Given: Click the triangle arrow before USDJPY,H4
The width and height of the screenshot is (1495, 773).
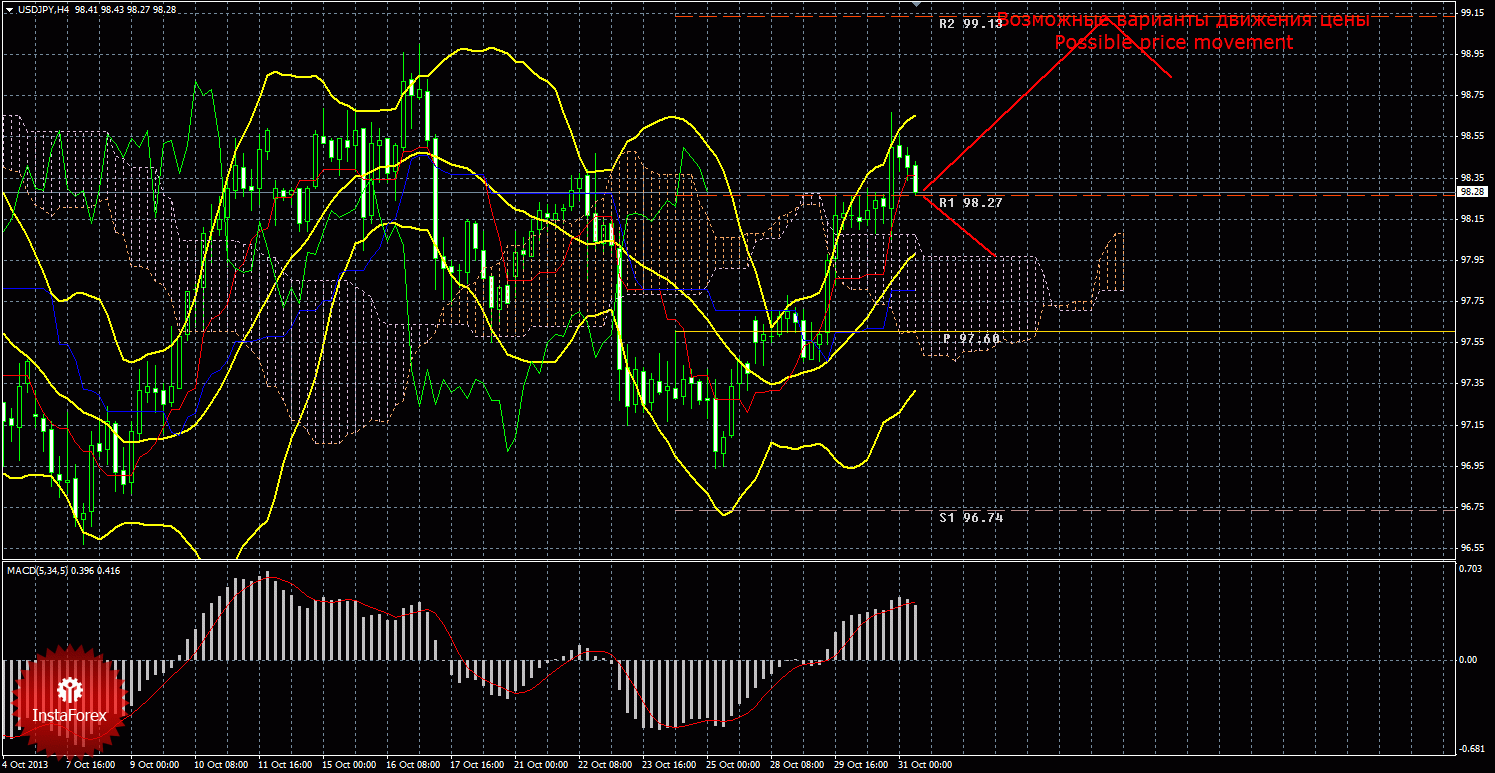Looking at the screenshot, I should (x=9, y=9).
